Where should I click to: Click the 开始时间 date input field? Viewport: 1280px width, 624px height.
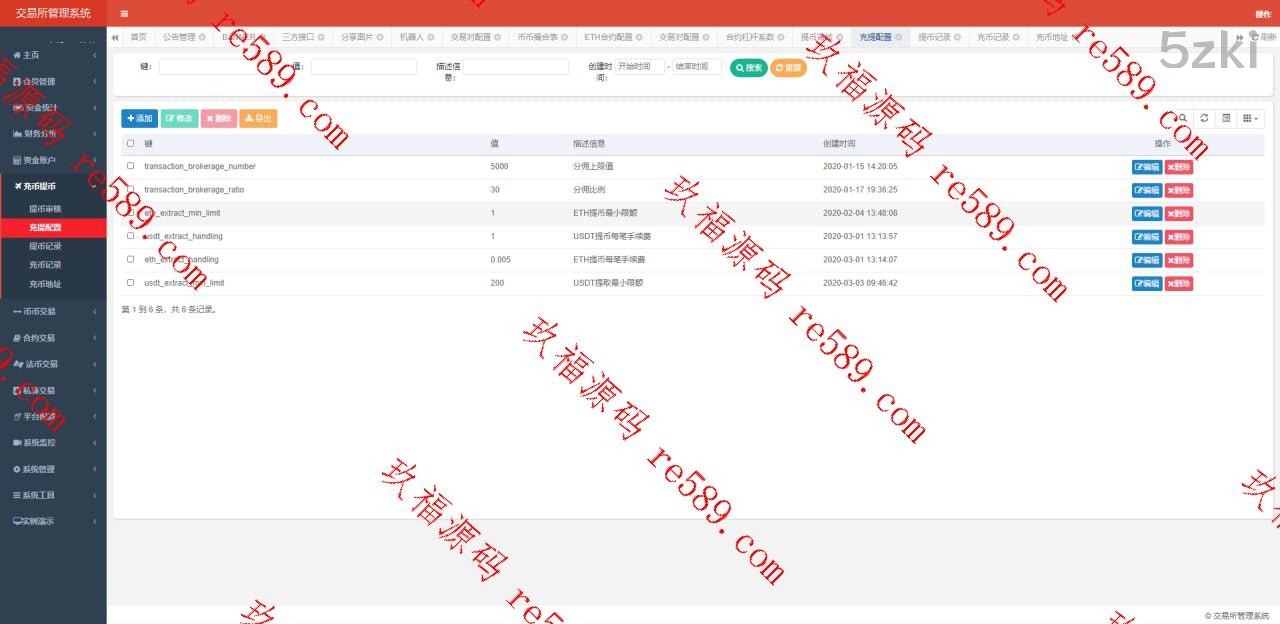pyautogui.click(x=639, y=67)
